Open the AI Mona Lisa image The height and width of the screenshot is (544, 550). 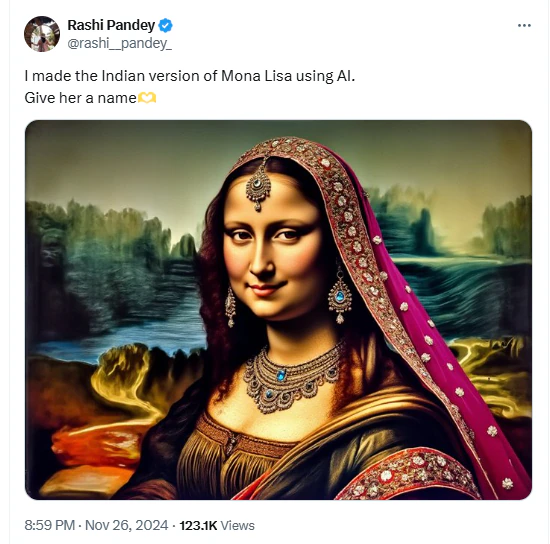(x=279, y=310)
